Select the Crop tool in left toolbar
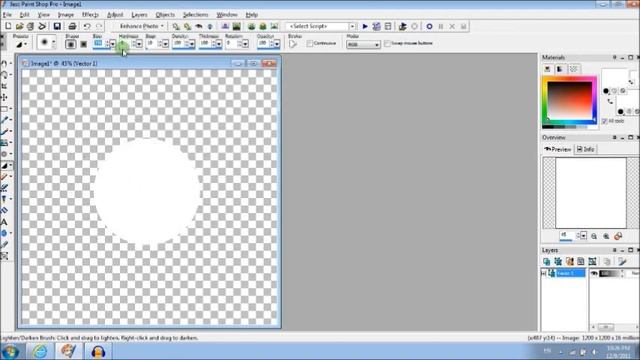Image resolution: width=640 pixels, height=360 pixels. point(4,86)
